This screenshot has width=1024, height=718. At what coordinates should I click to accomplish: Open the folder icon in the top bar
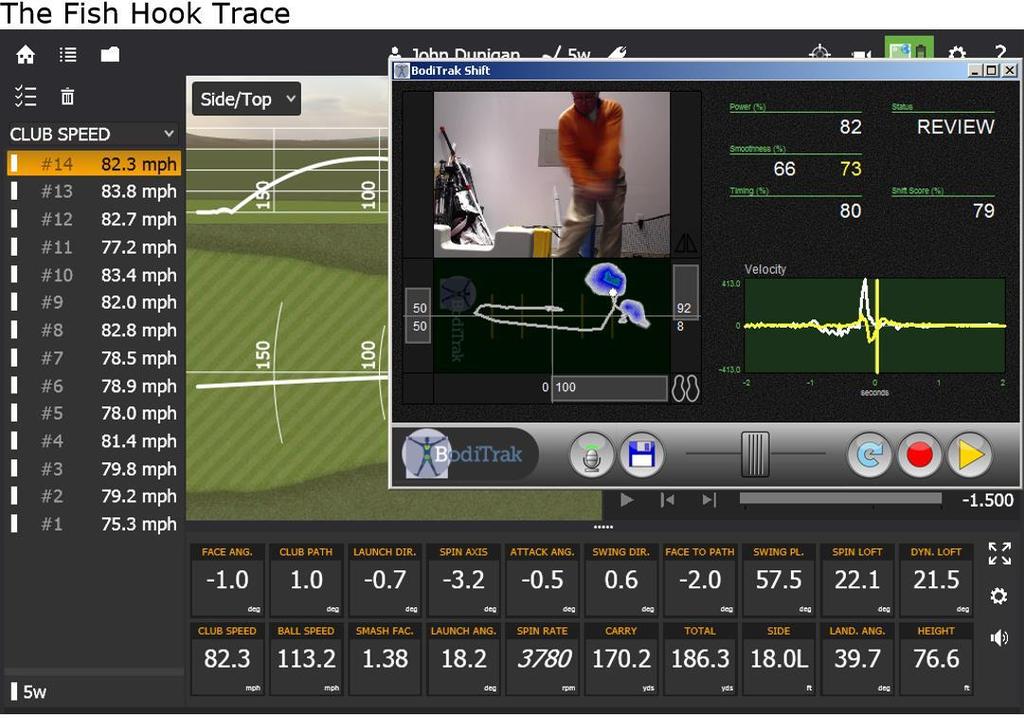110,55
